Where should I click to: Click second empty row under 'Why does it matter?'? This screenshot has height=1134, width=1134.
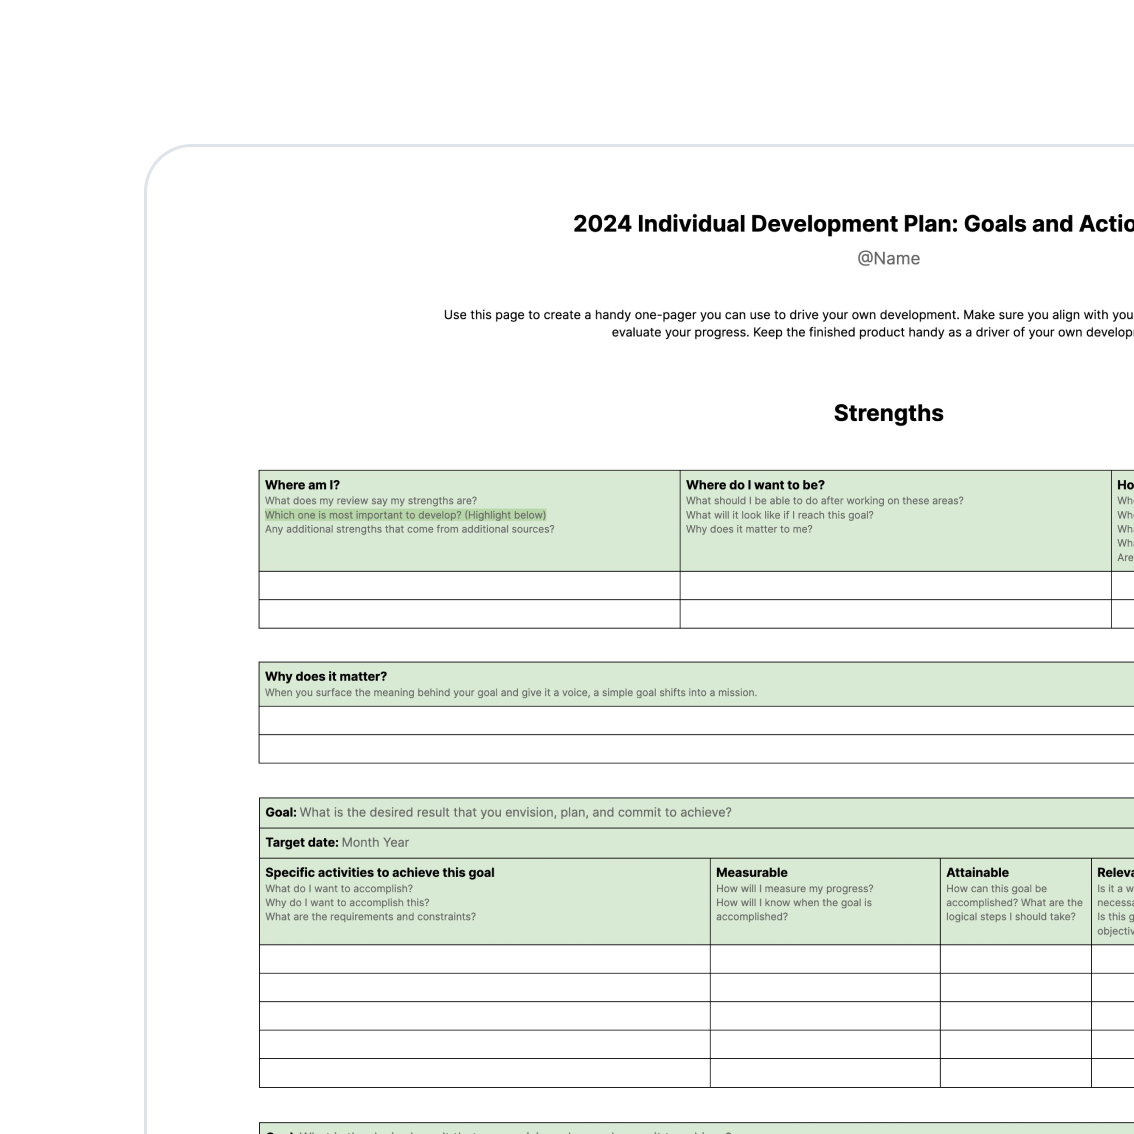tap(696, 749)
